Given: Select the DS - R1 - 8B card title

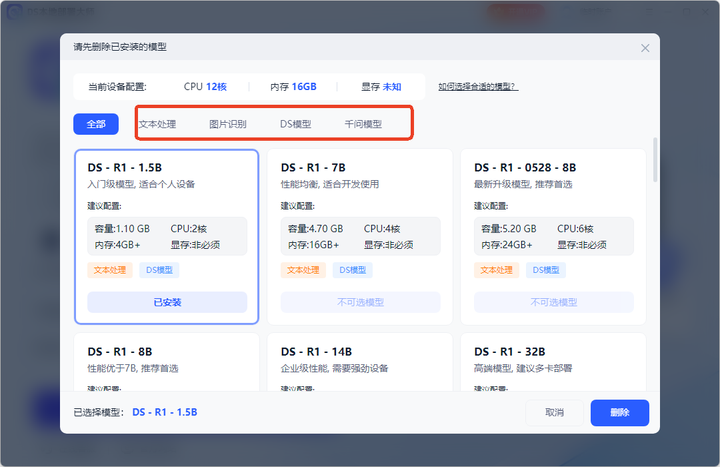Looking at the screenshot, I should (120, 352).
